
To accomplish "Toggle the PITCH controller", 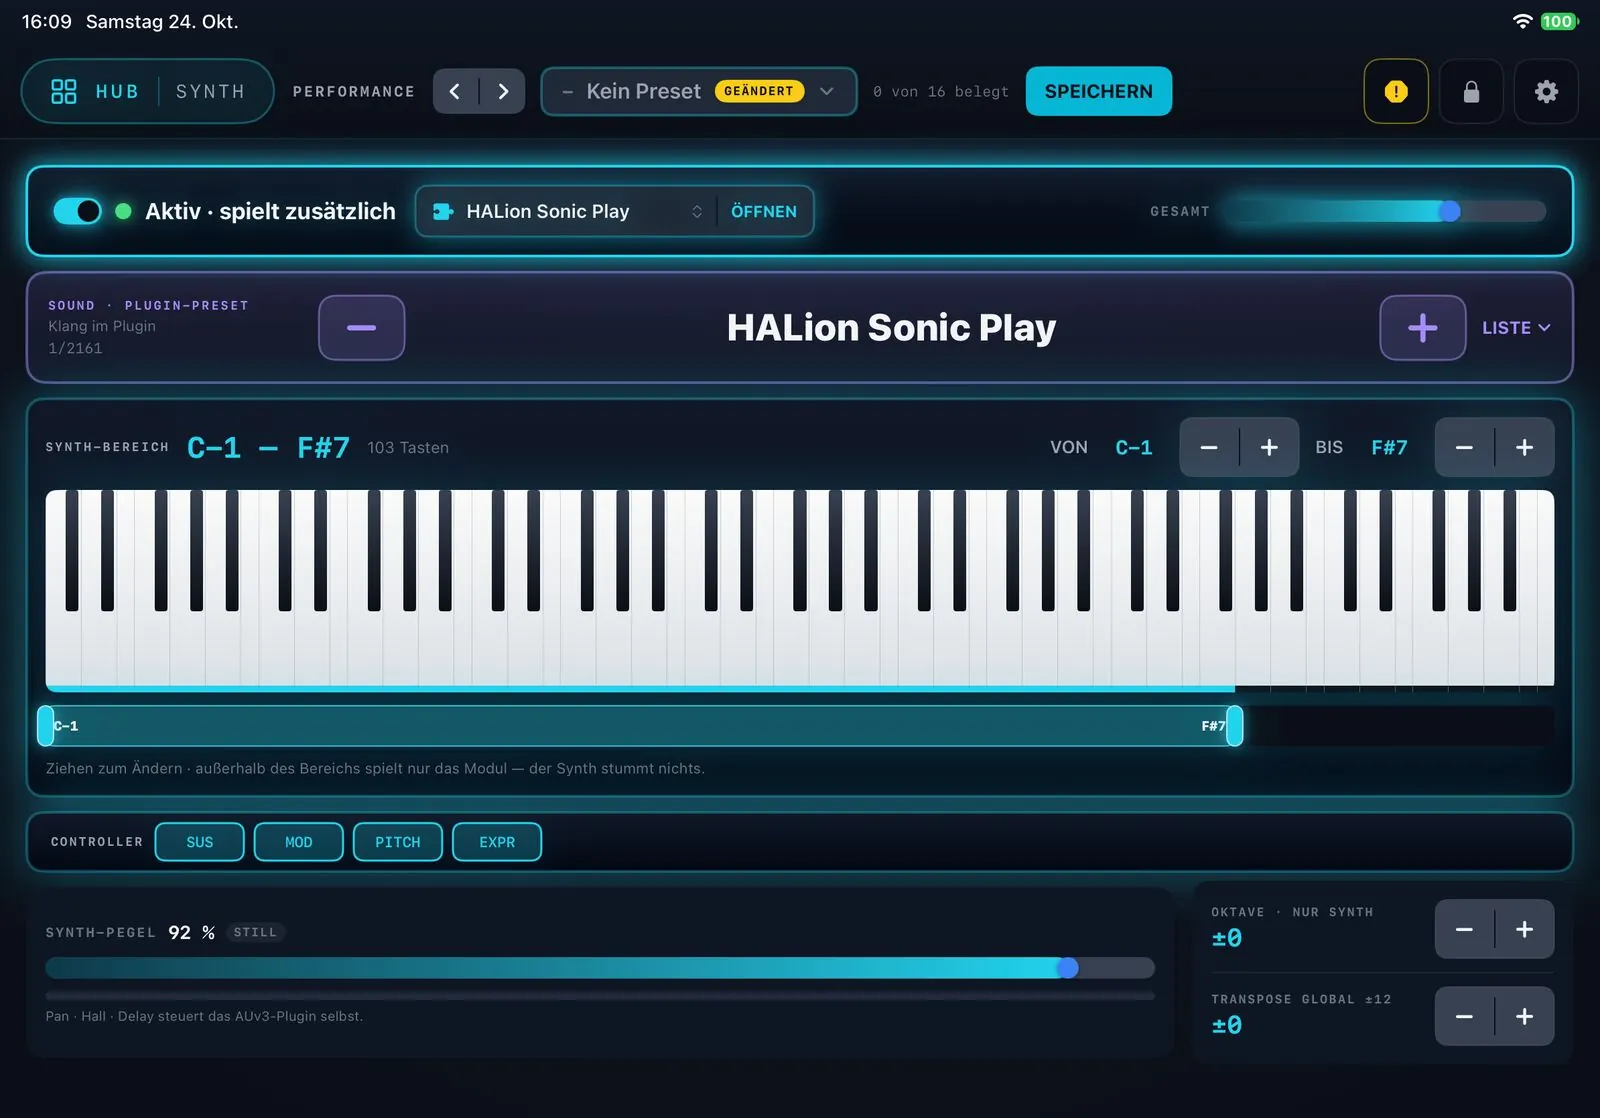I will coord(398,842).
